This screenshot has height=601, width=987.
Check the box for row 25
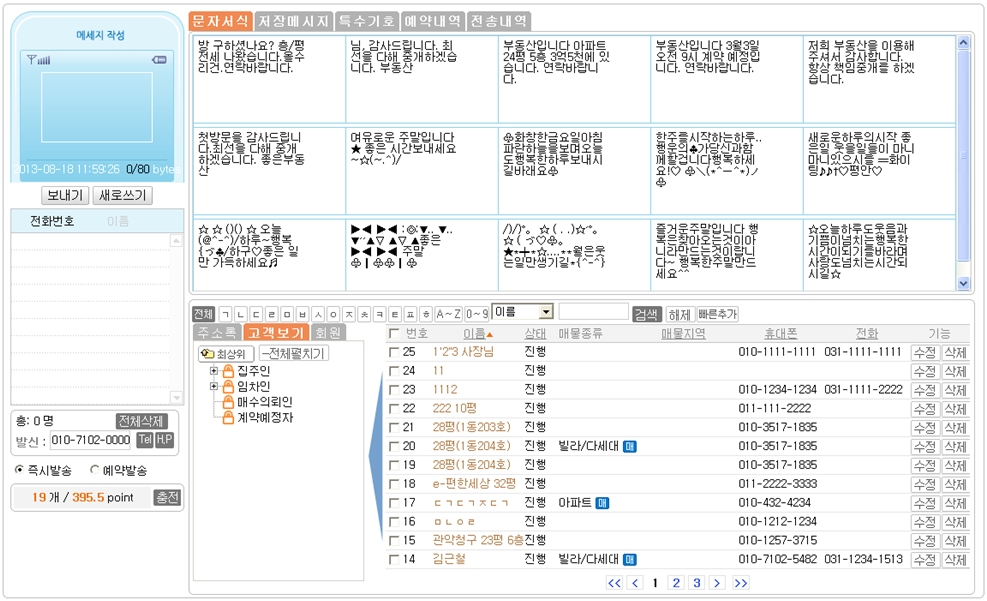(395, 352)
